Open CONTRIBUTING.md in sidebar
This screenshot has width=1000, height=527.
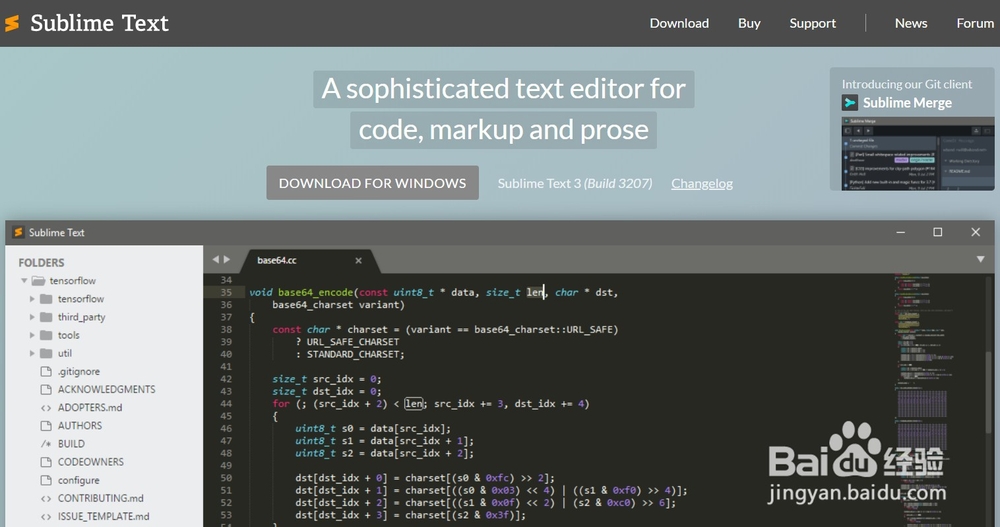point(101,498)
